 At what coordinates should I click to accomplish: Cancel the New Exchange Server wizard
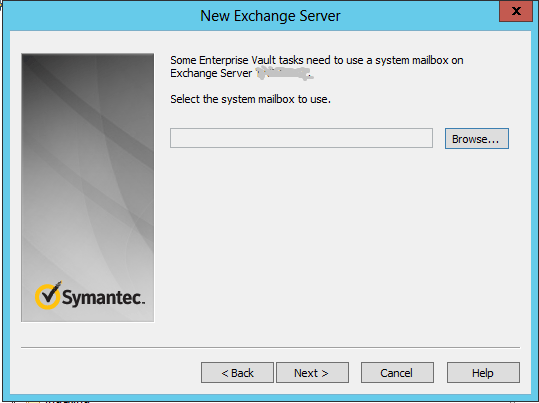[x=397, y=372]
